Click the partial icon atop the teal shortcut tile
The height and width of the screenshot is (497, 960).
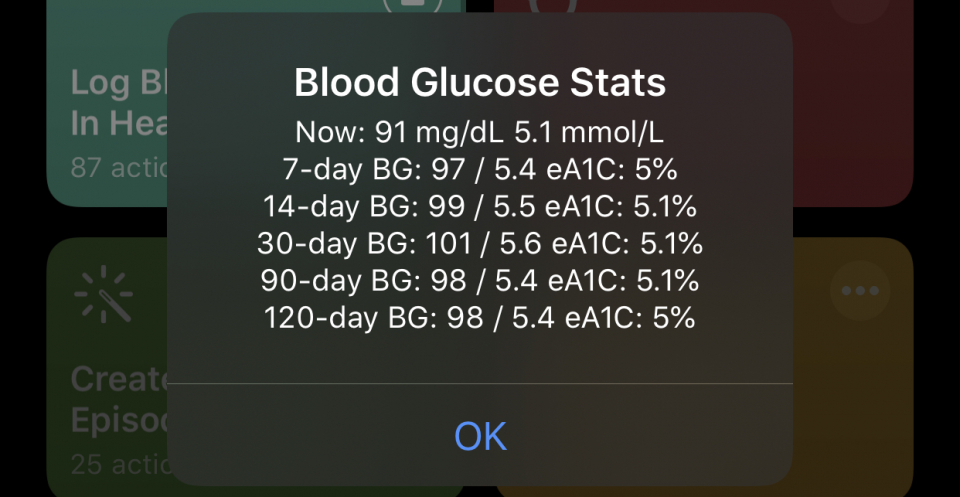pyautogui.click(x=413, y=6)
